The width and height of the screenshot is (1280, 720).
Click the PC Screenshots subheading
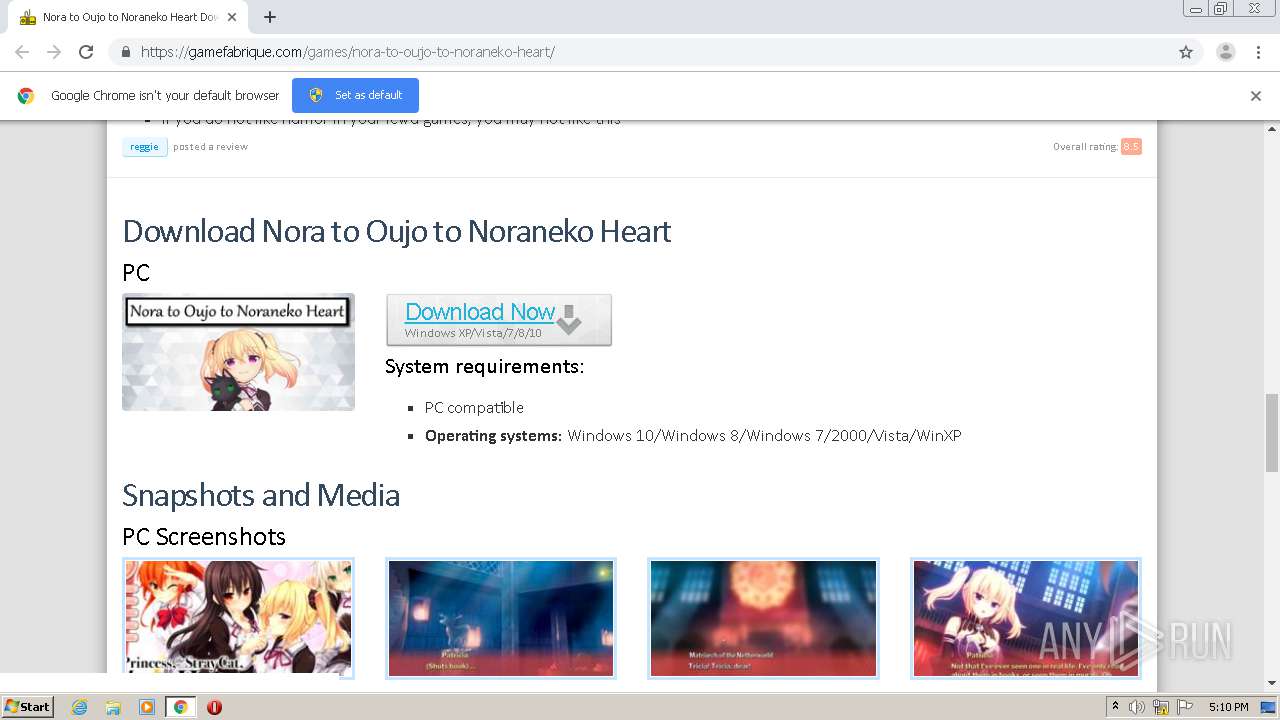(x=204, y=536)
